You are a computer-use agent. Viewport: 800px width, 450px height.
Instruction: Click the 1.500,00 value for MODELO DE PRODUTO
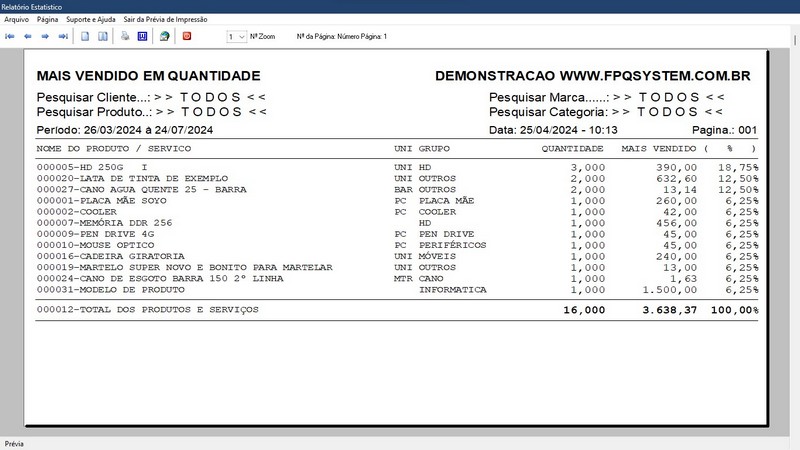669,290
